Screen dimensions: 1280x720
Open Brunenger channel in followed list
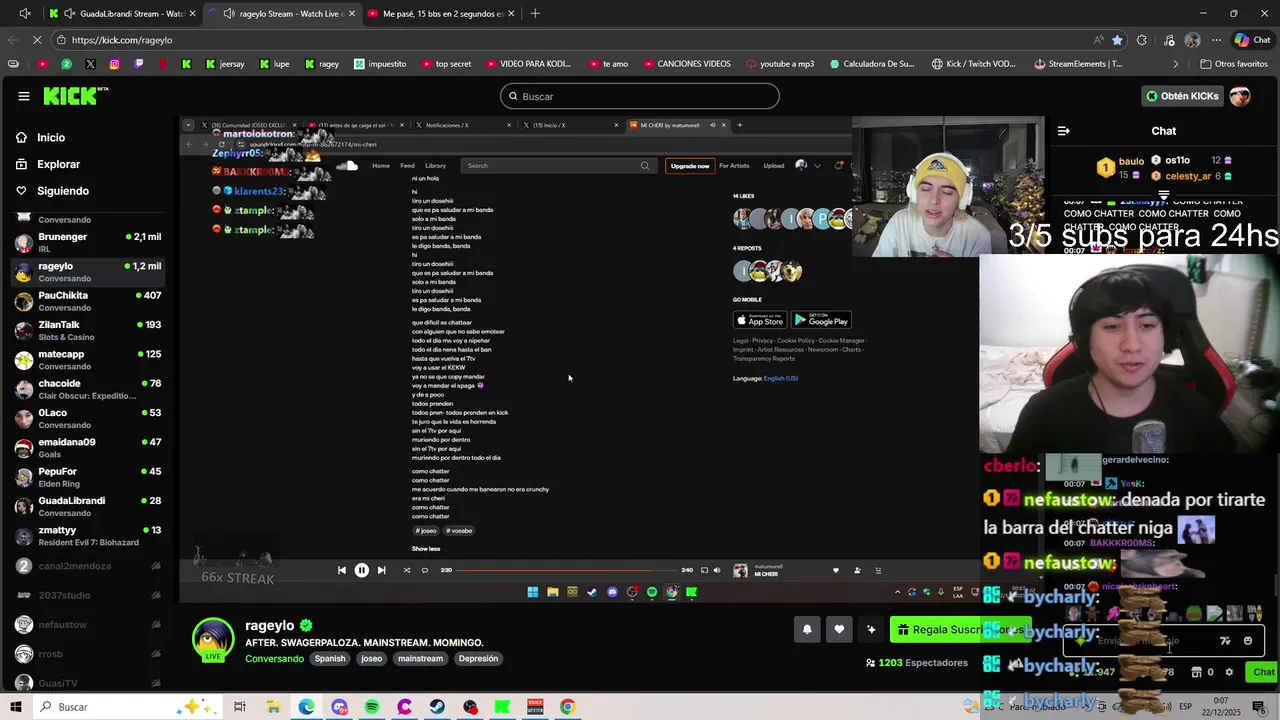pos(87,242)
